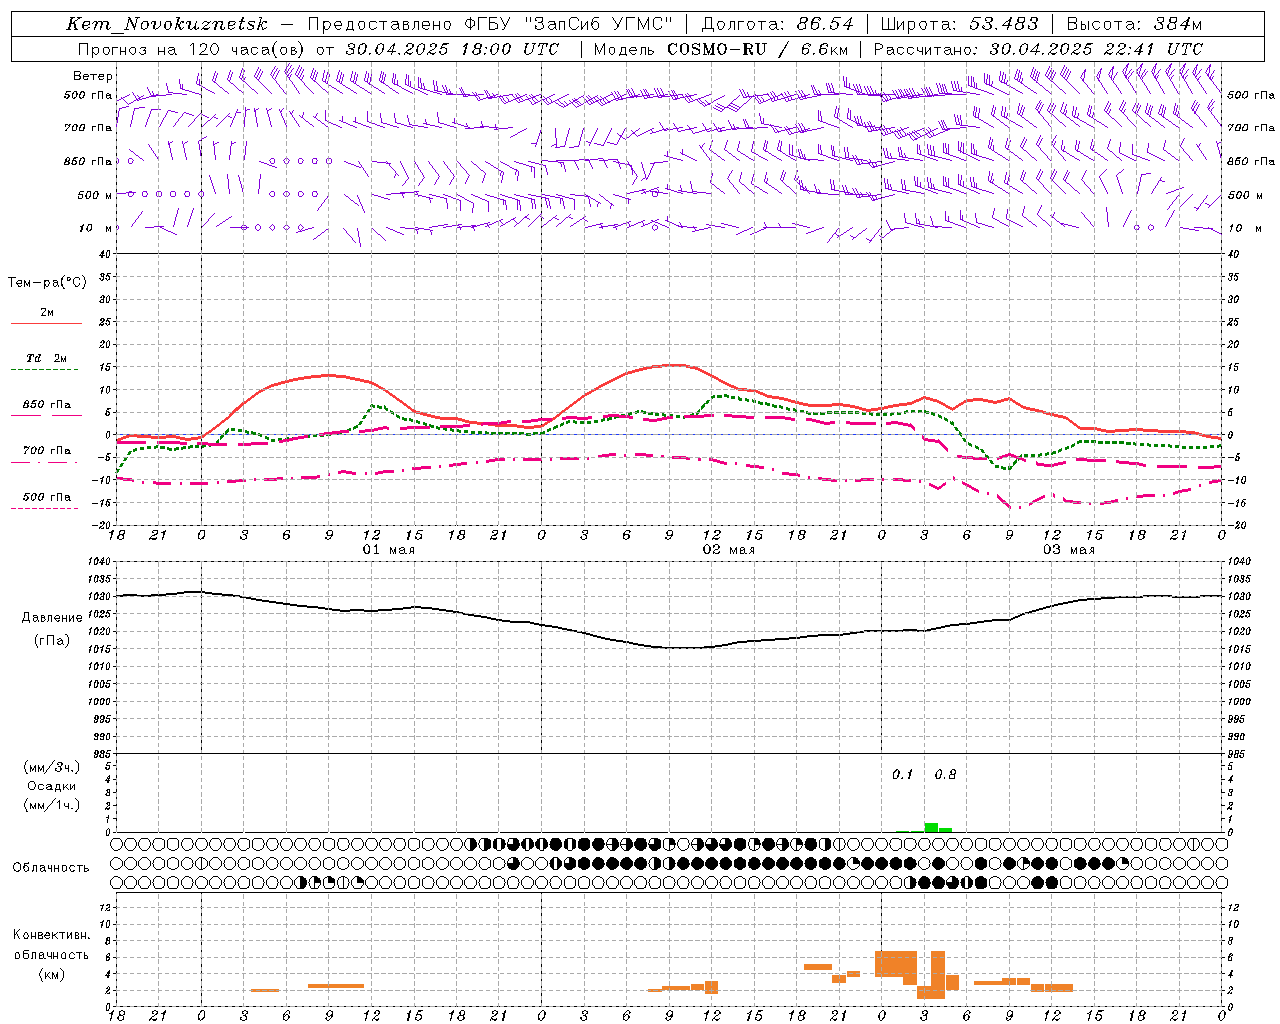Click the '02 мая' date label

point(728,550)
